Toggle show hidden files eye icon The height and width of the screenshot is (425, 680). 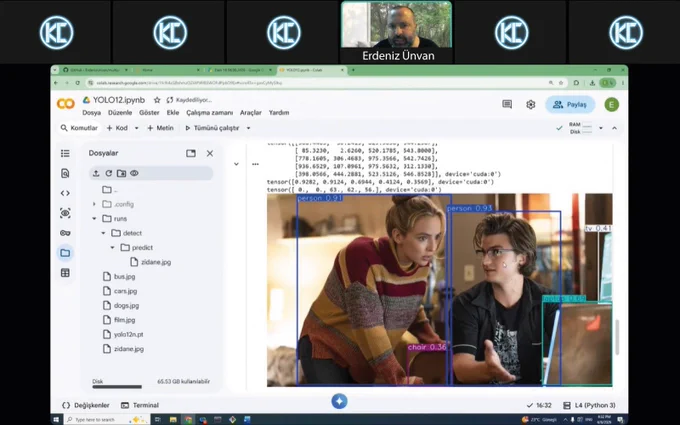(134, 173)
